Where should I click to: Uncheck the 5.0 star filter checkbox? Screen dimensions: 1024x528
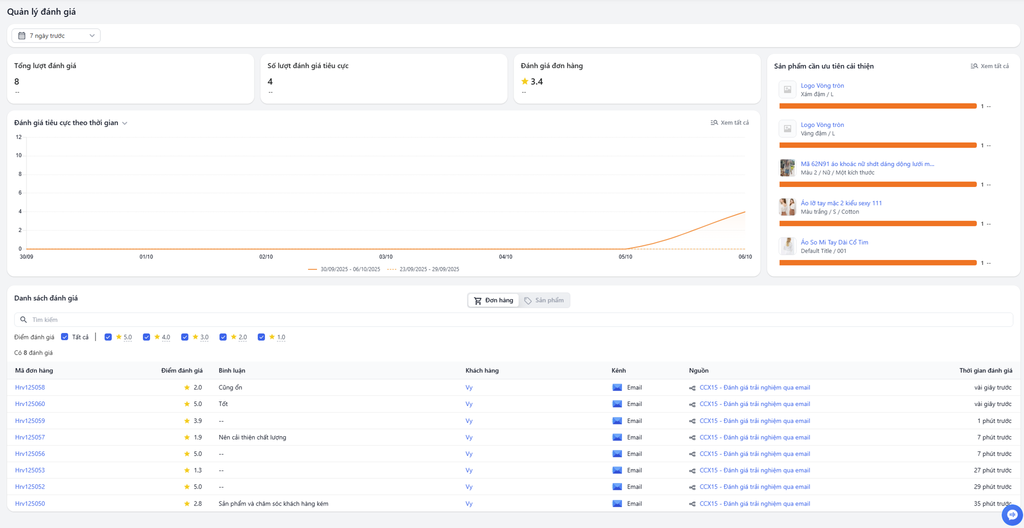click(x=108, y=337)
